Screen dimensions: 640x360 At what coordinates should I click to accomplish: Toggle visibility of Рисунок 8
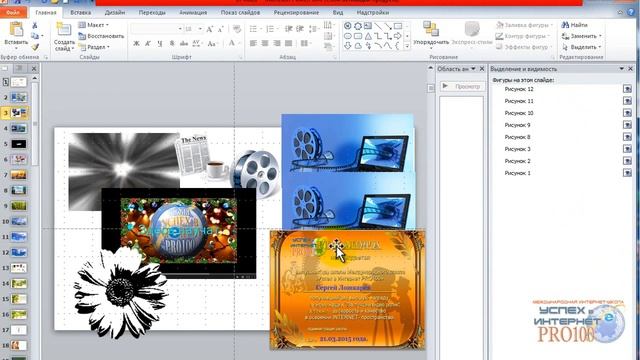tap(627, 137)
